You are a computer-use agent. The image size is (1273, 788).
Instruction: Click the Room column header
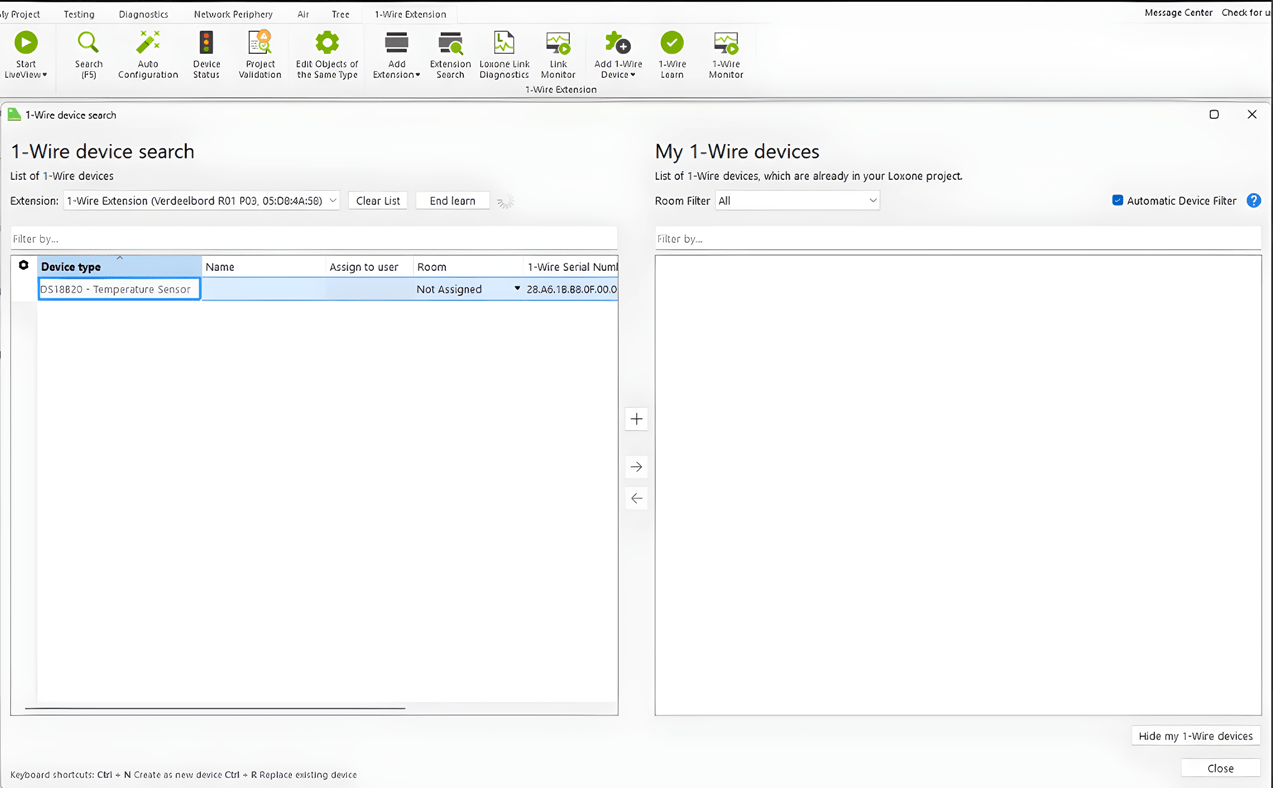468,267
